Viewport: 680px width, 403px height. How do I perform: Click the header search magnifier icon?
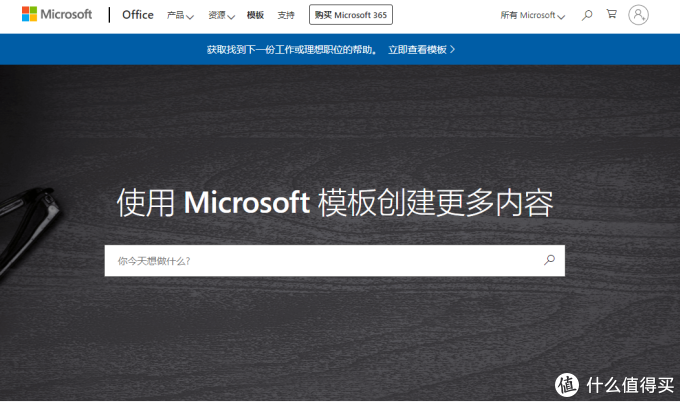[587, 15]
